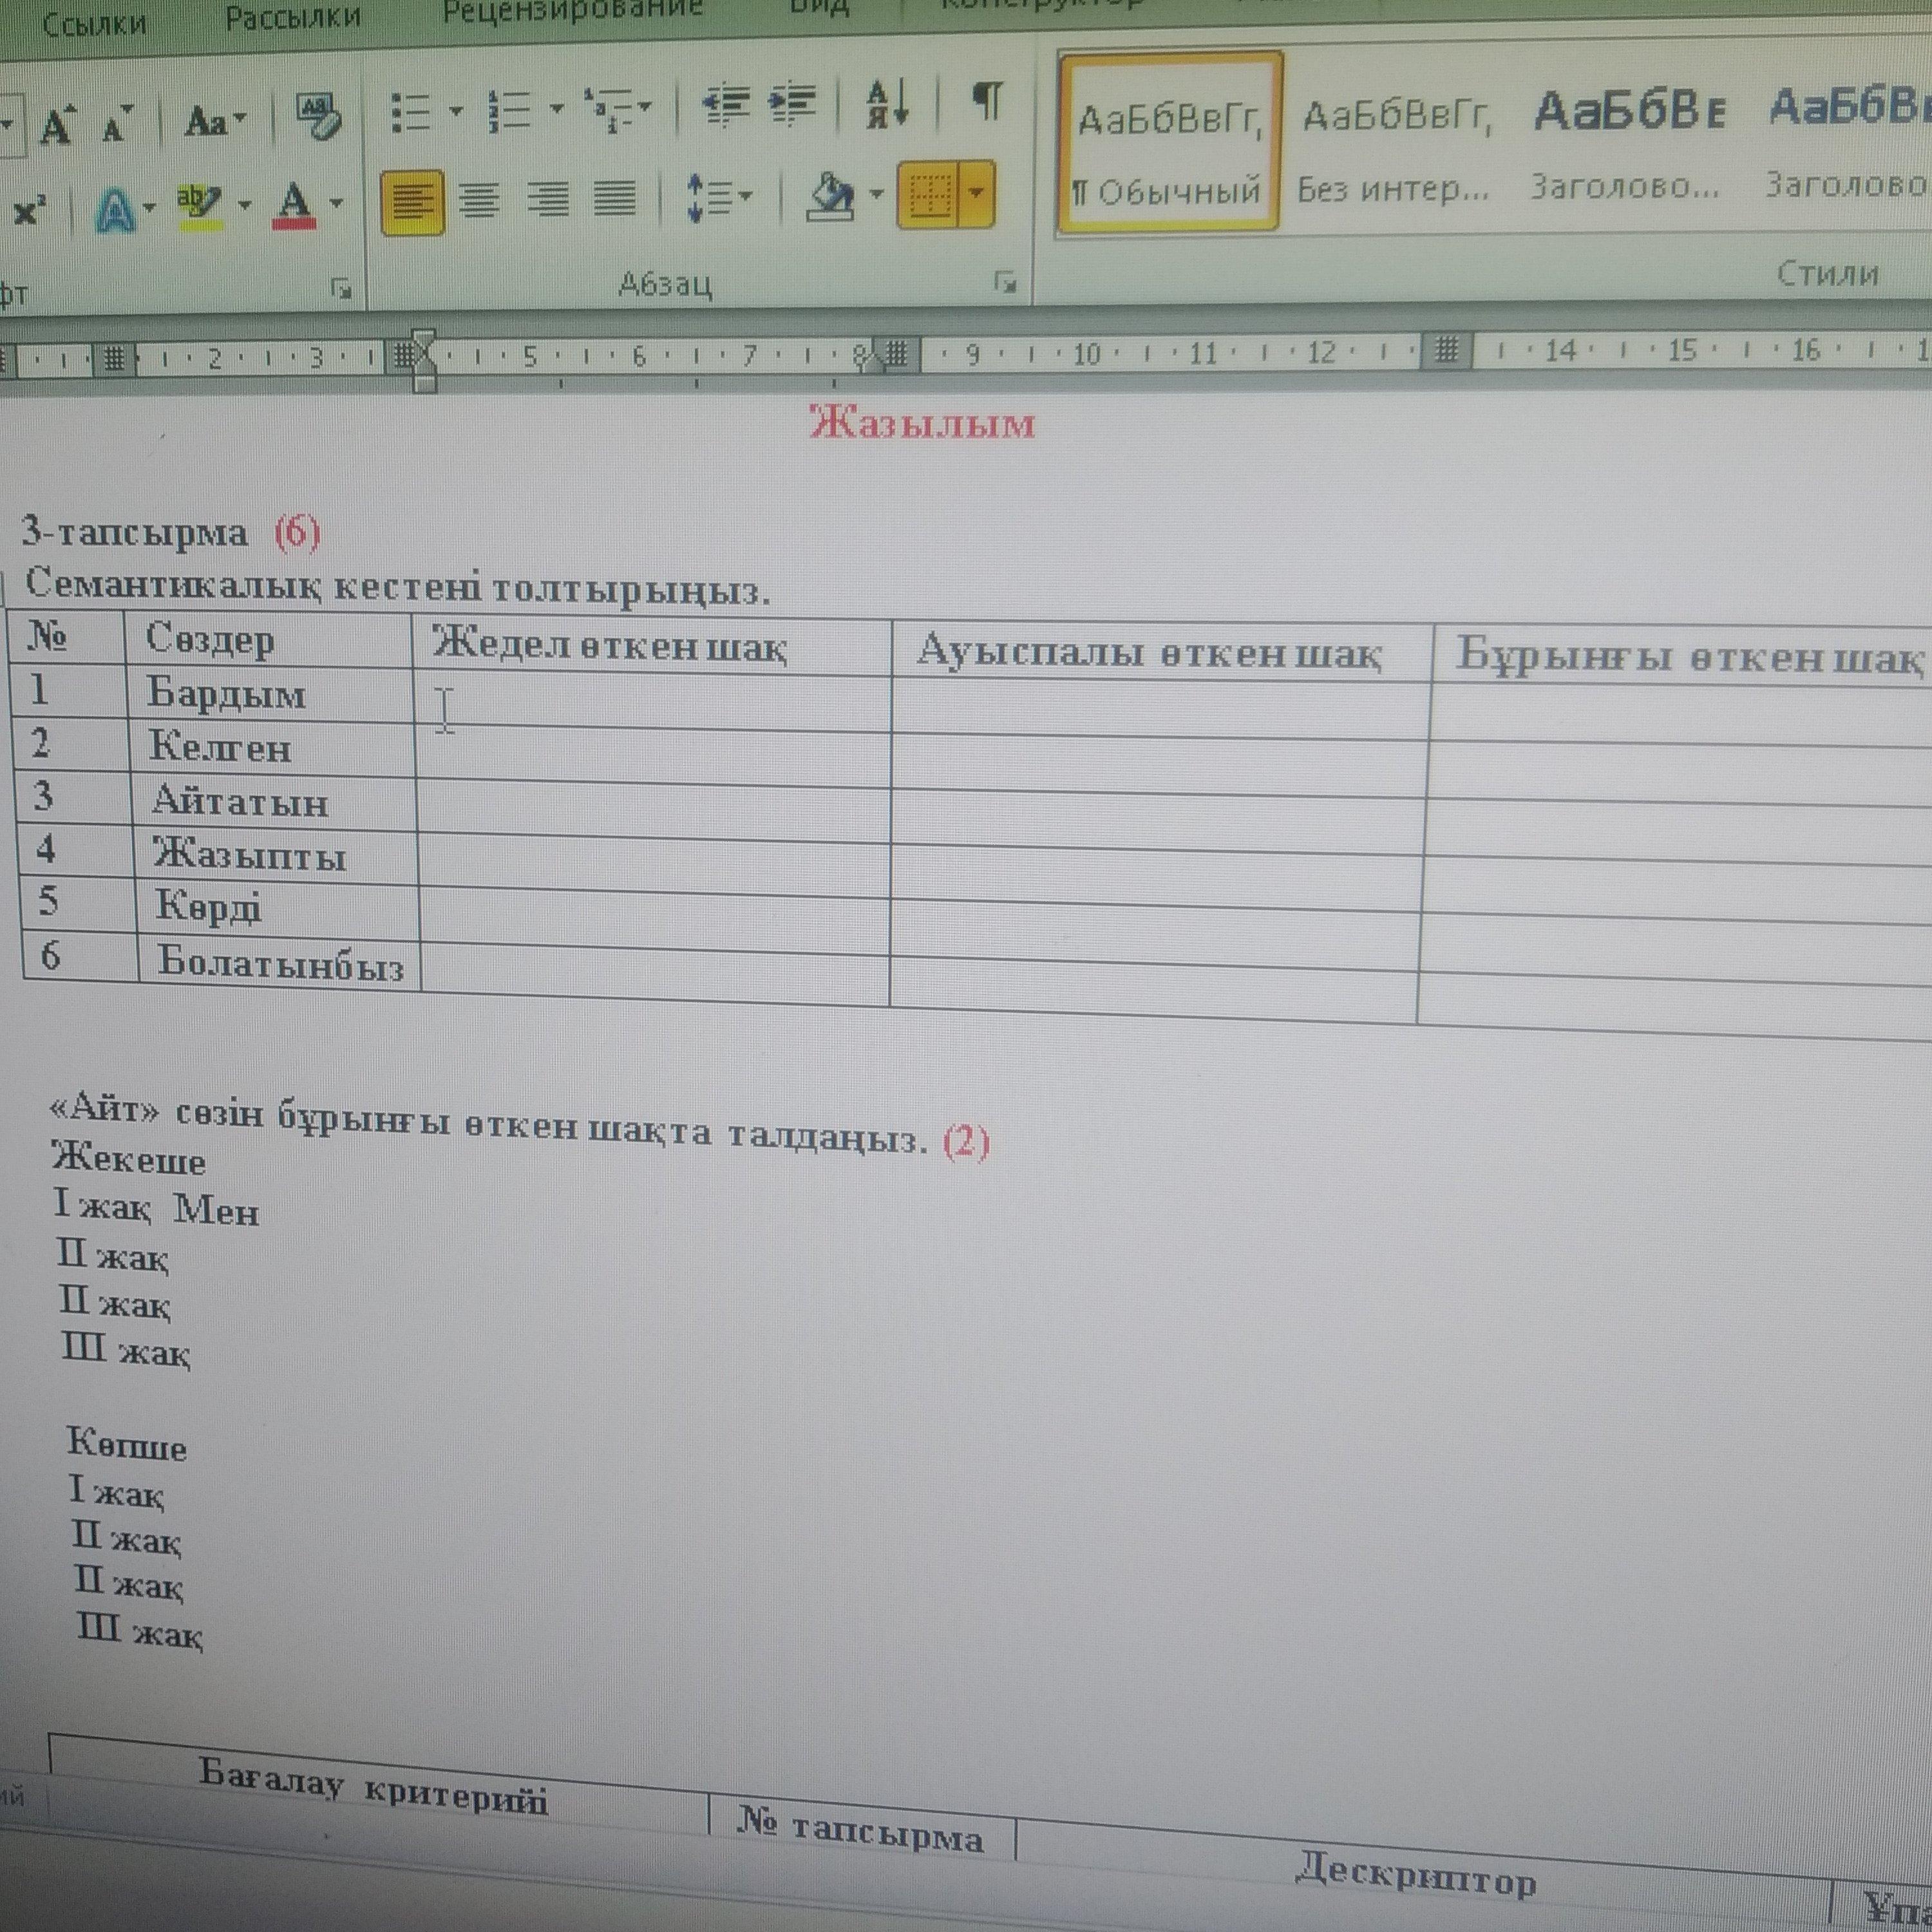Toggle the paragraph marks ¶ display

click(x=987, y=101)
